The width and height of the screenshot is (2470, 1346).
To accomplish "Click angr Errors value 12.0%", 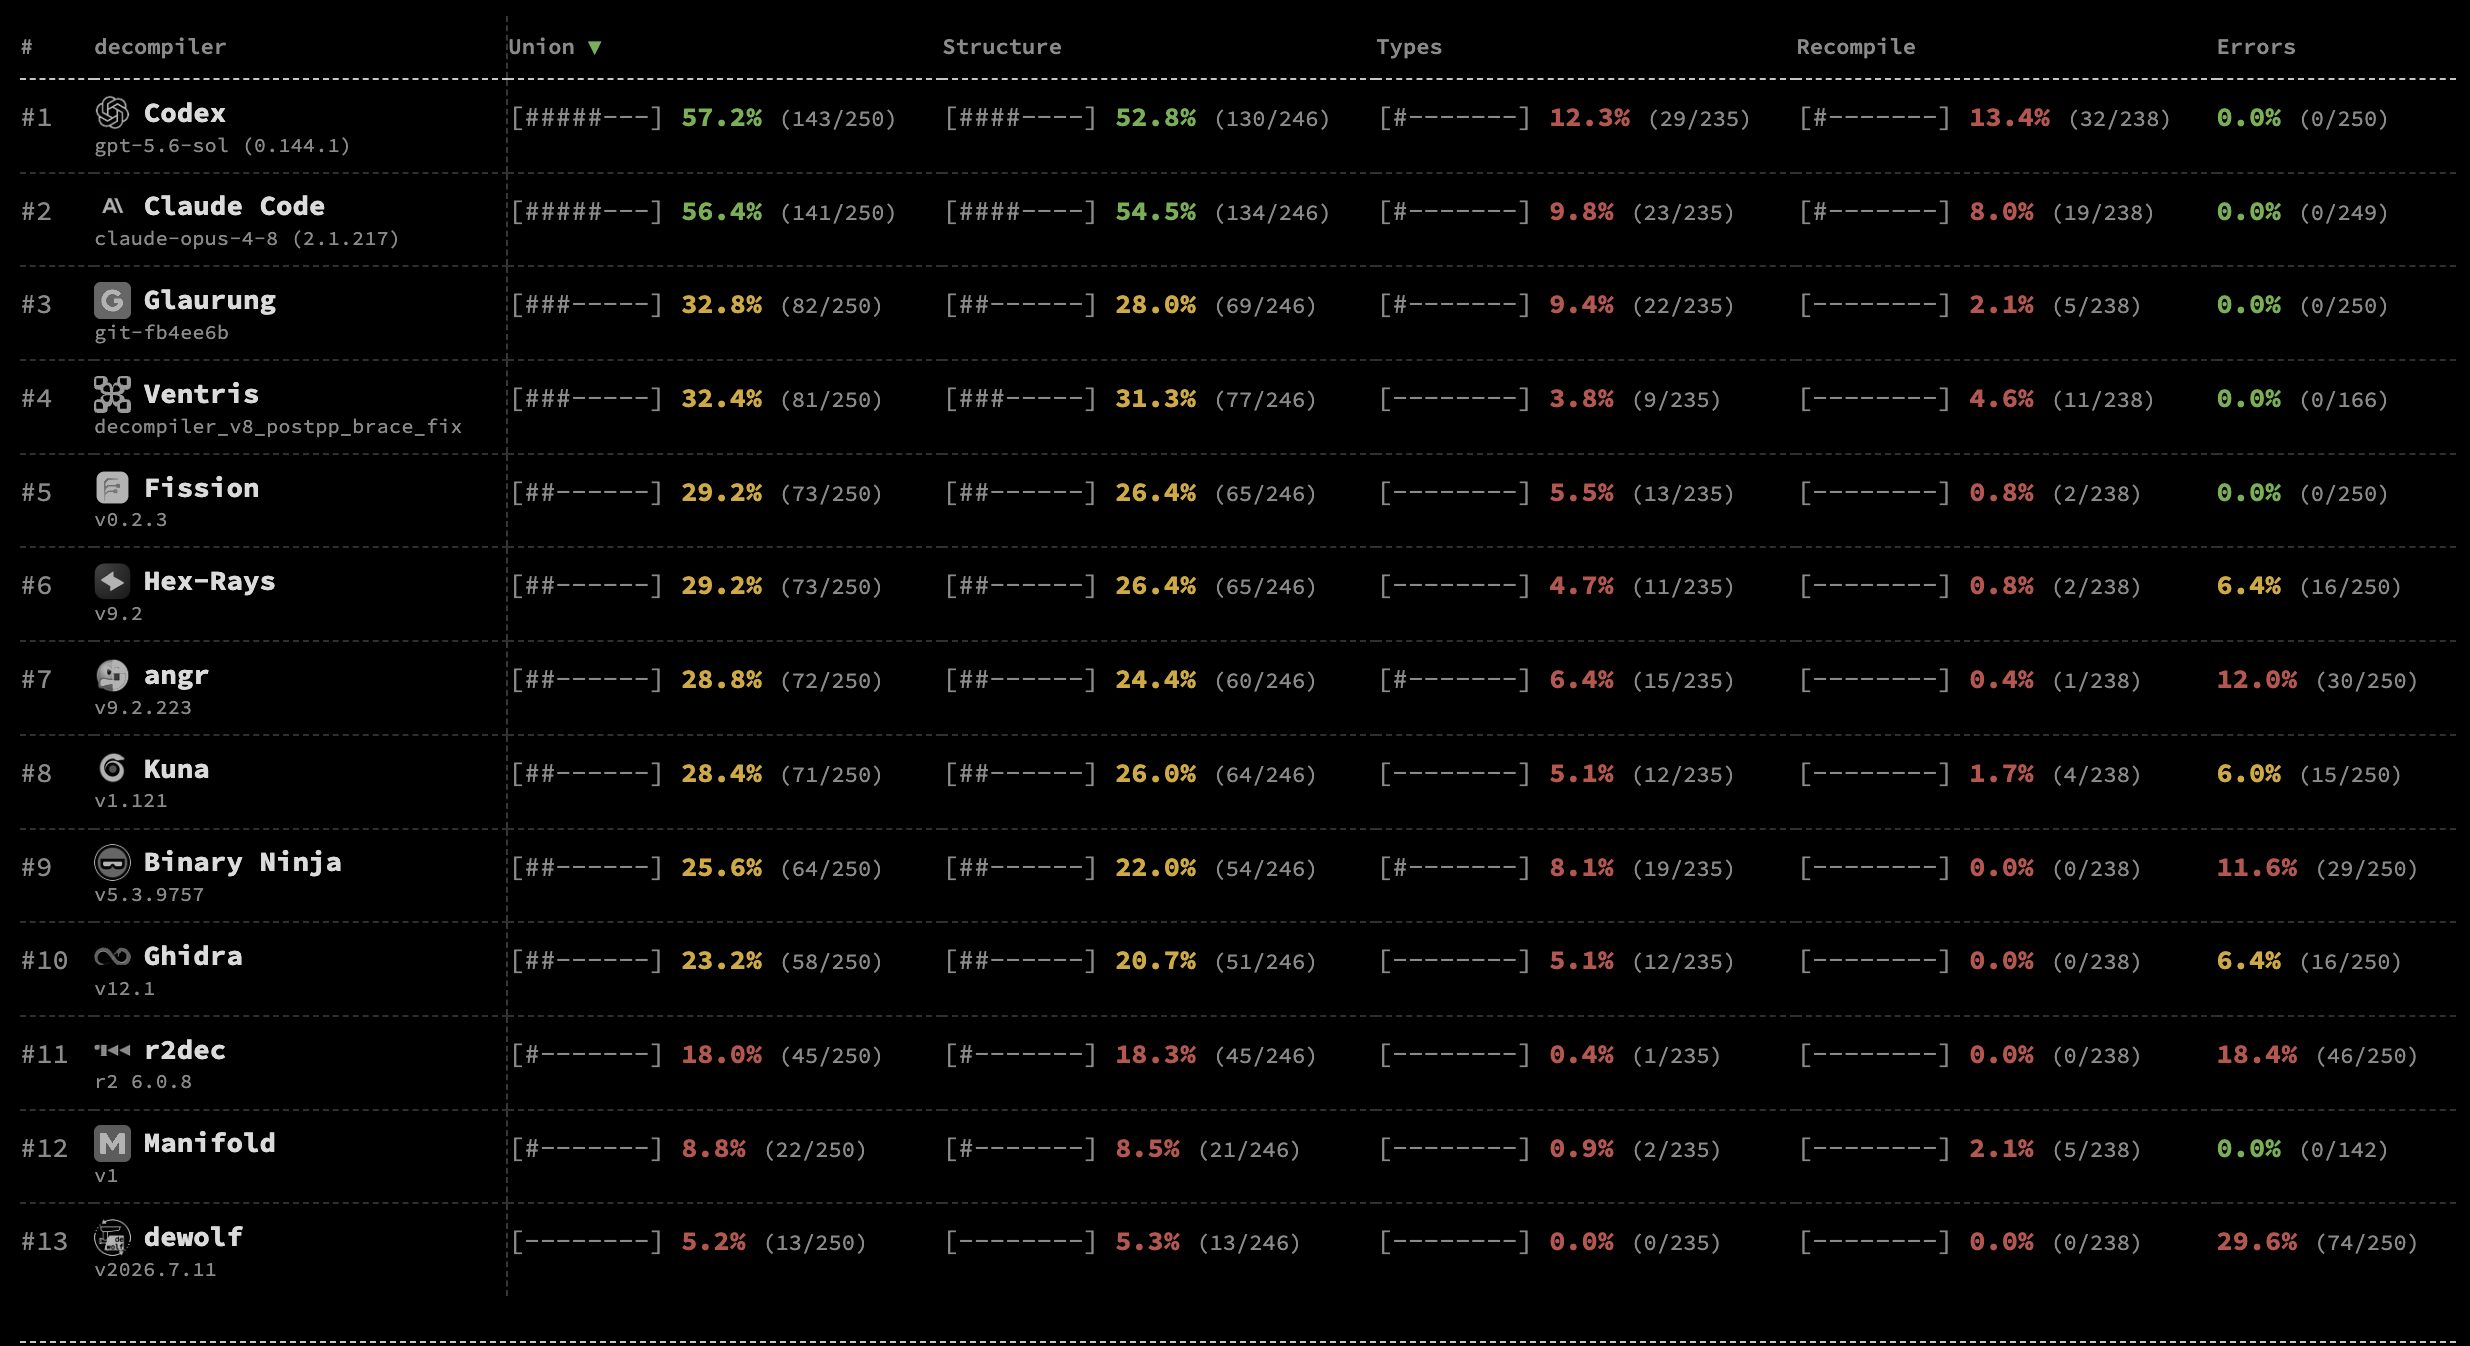I will click(x=2257, y=680).
